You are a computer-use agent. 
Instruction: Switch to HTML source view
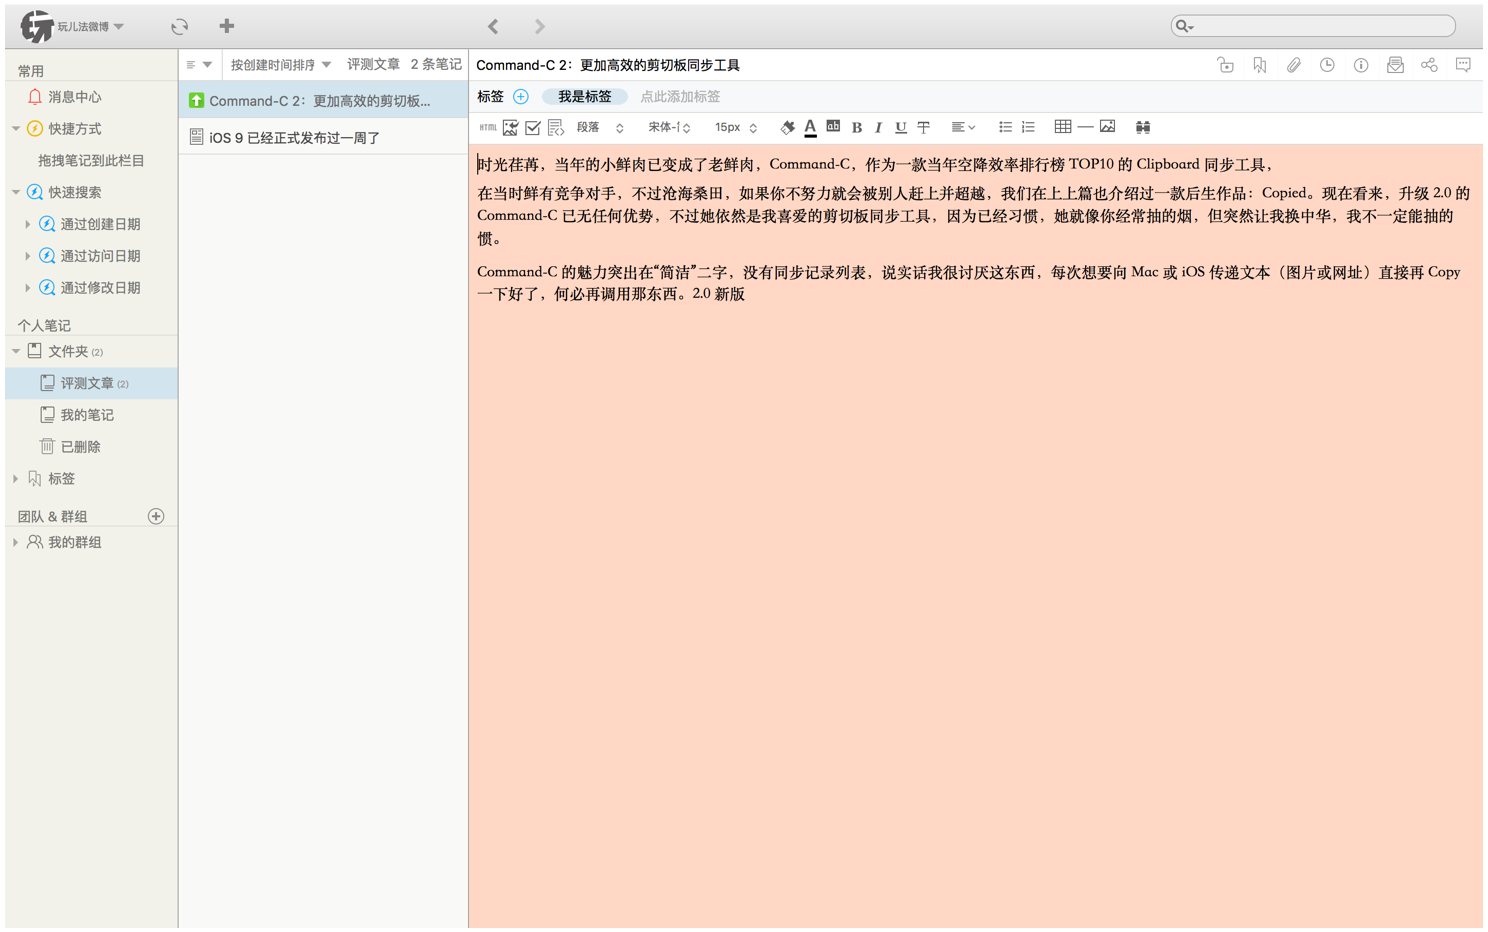[488, 127]
